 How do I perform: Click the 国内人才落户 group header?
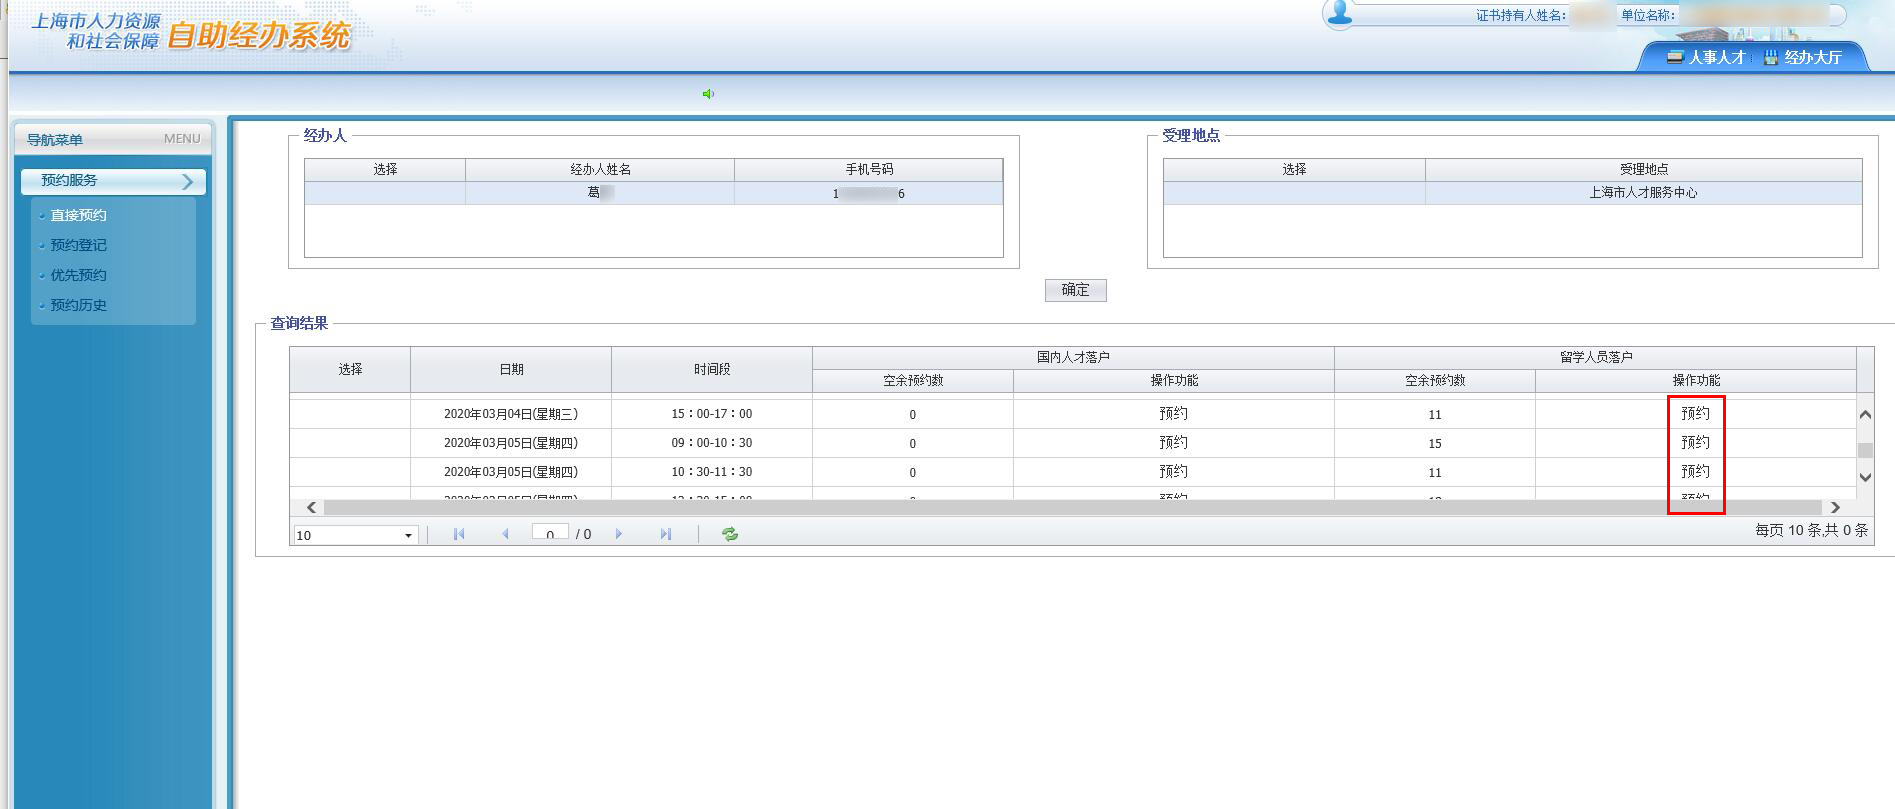coord(1073,357)
